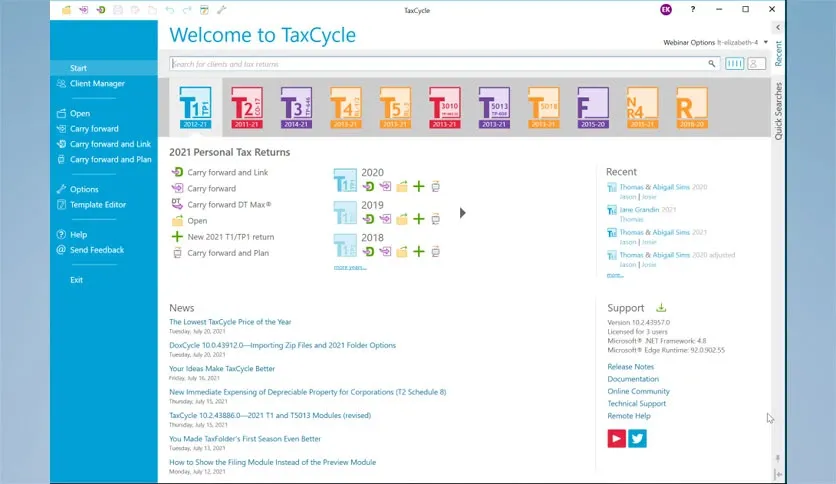Click the 2020 new return plus icon
The height and width of the screenshot is (484, 836).
tap(419, 187)
